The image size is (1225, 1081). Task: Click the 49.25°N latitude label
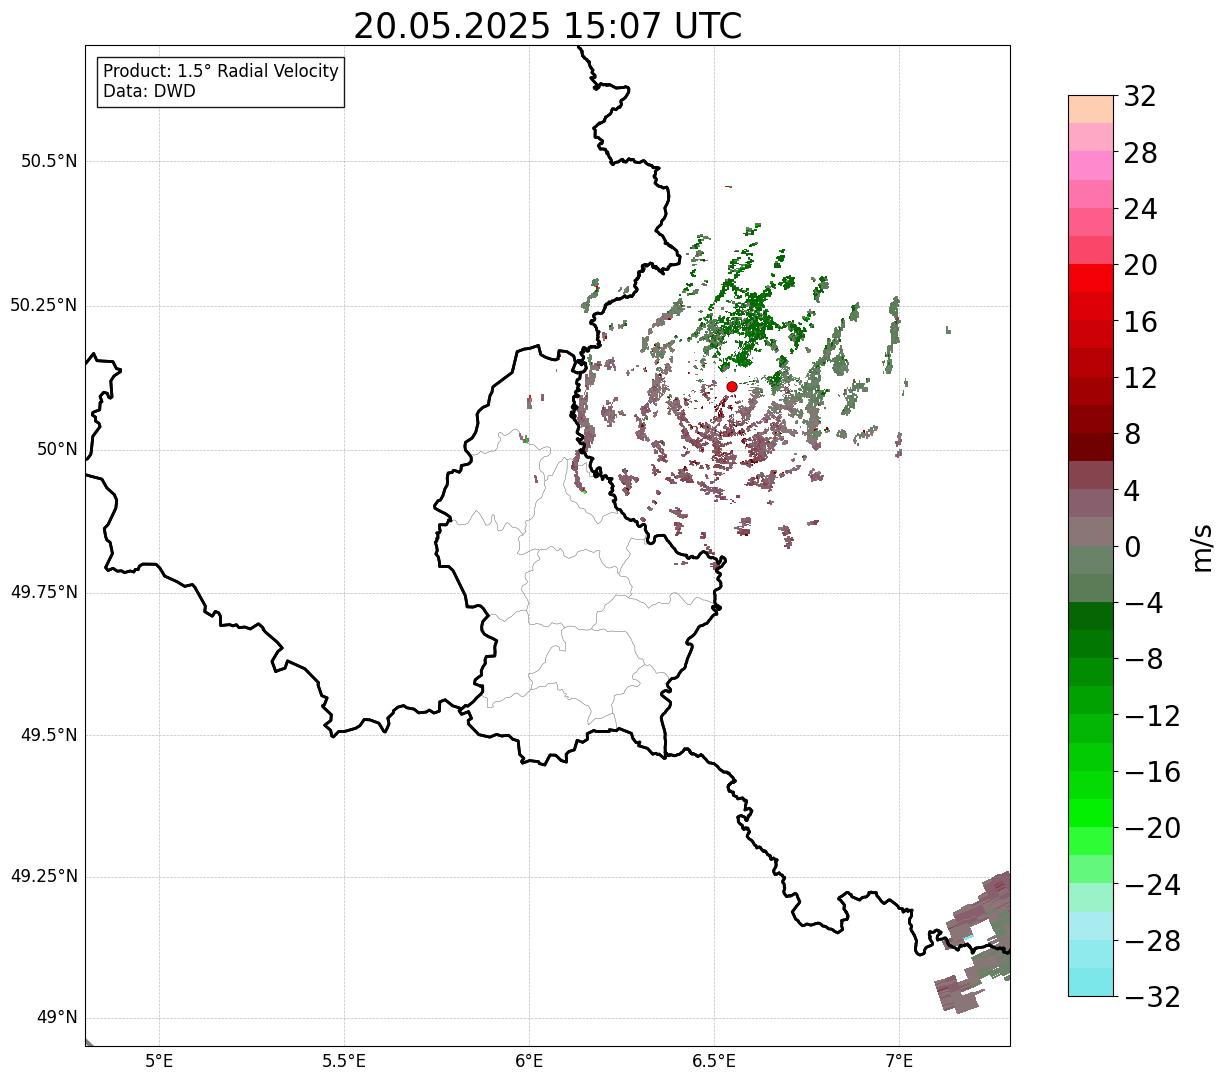43,876
